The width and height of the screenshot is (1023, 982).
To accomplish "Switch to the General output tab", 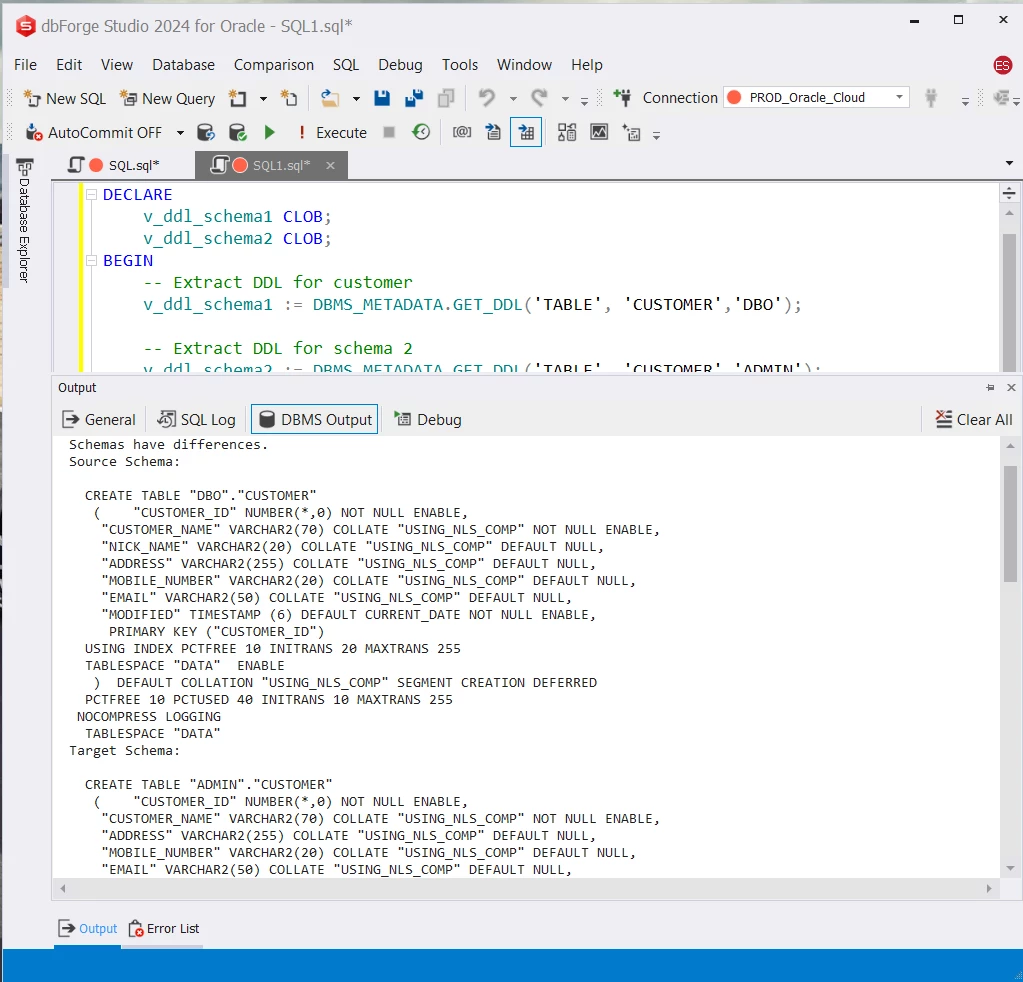I will click(x=99, y=420).
